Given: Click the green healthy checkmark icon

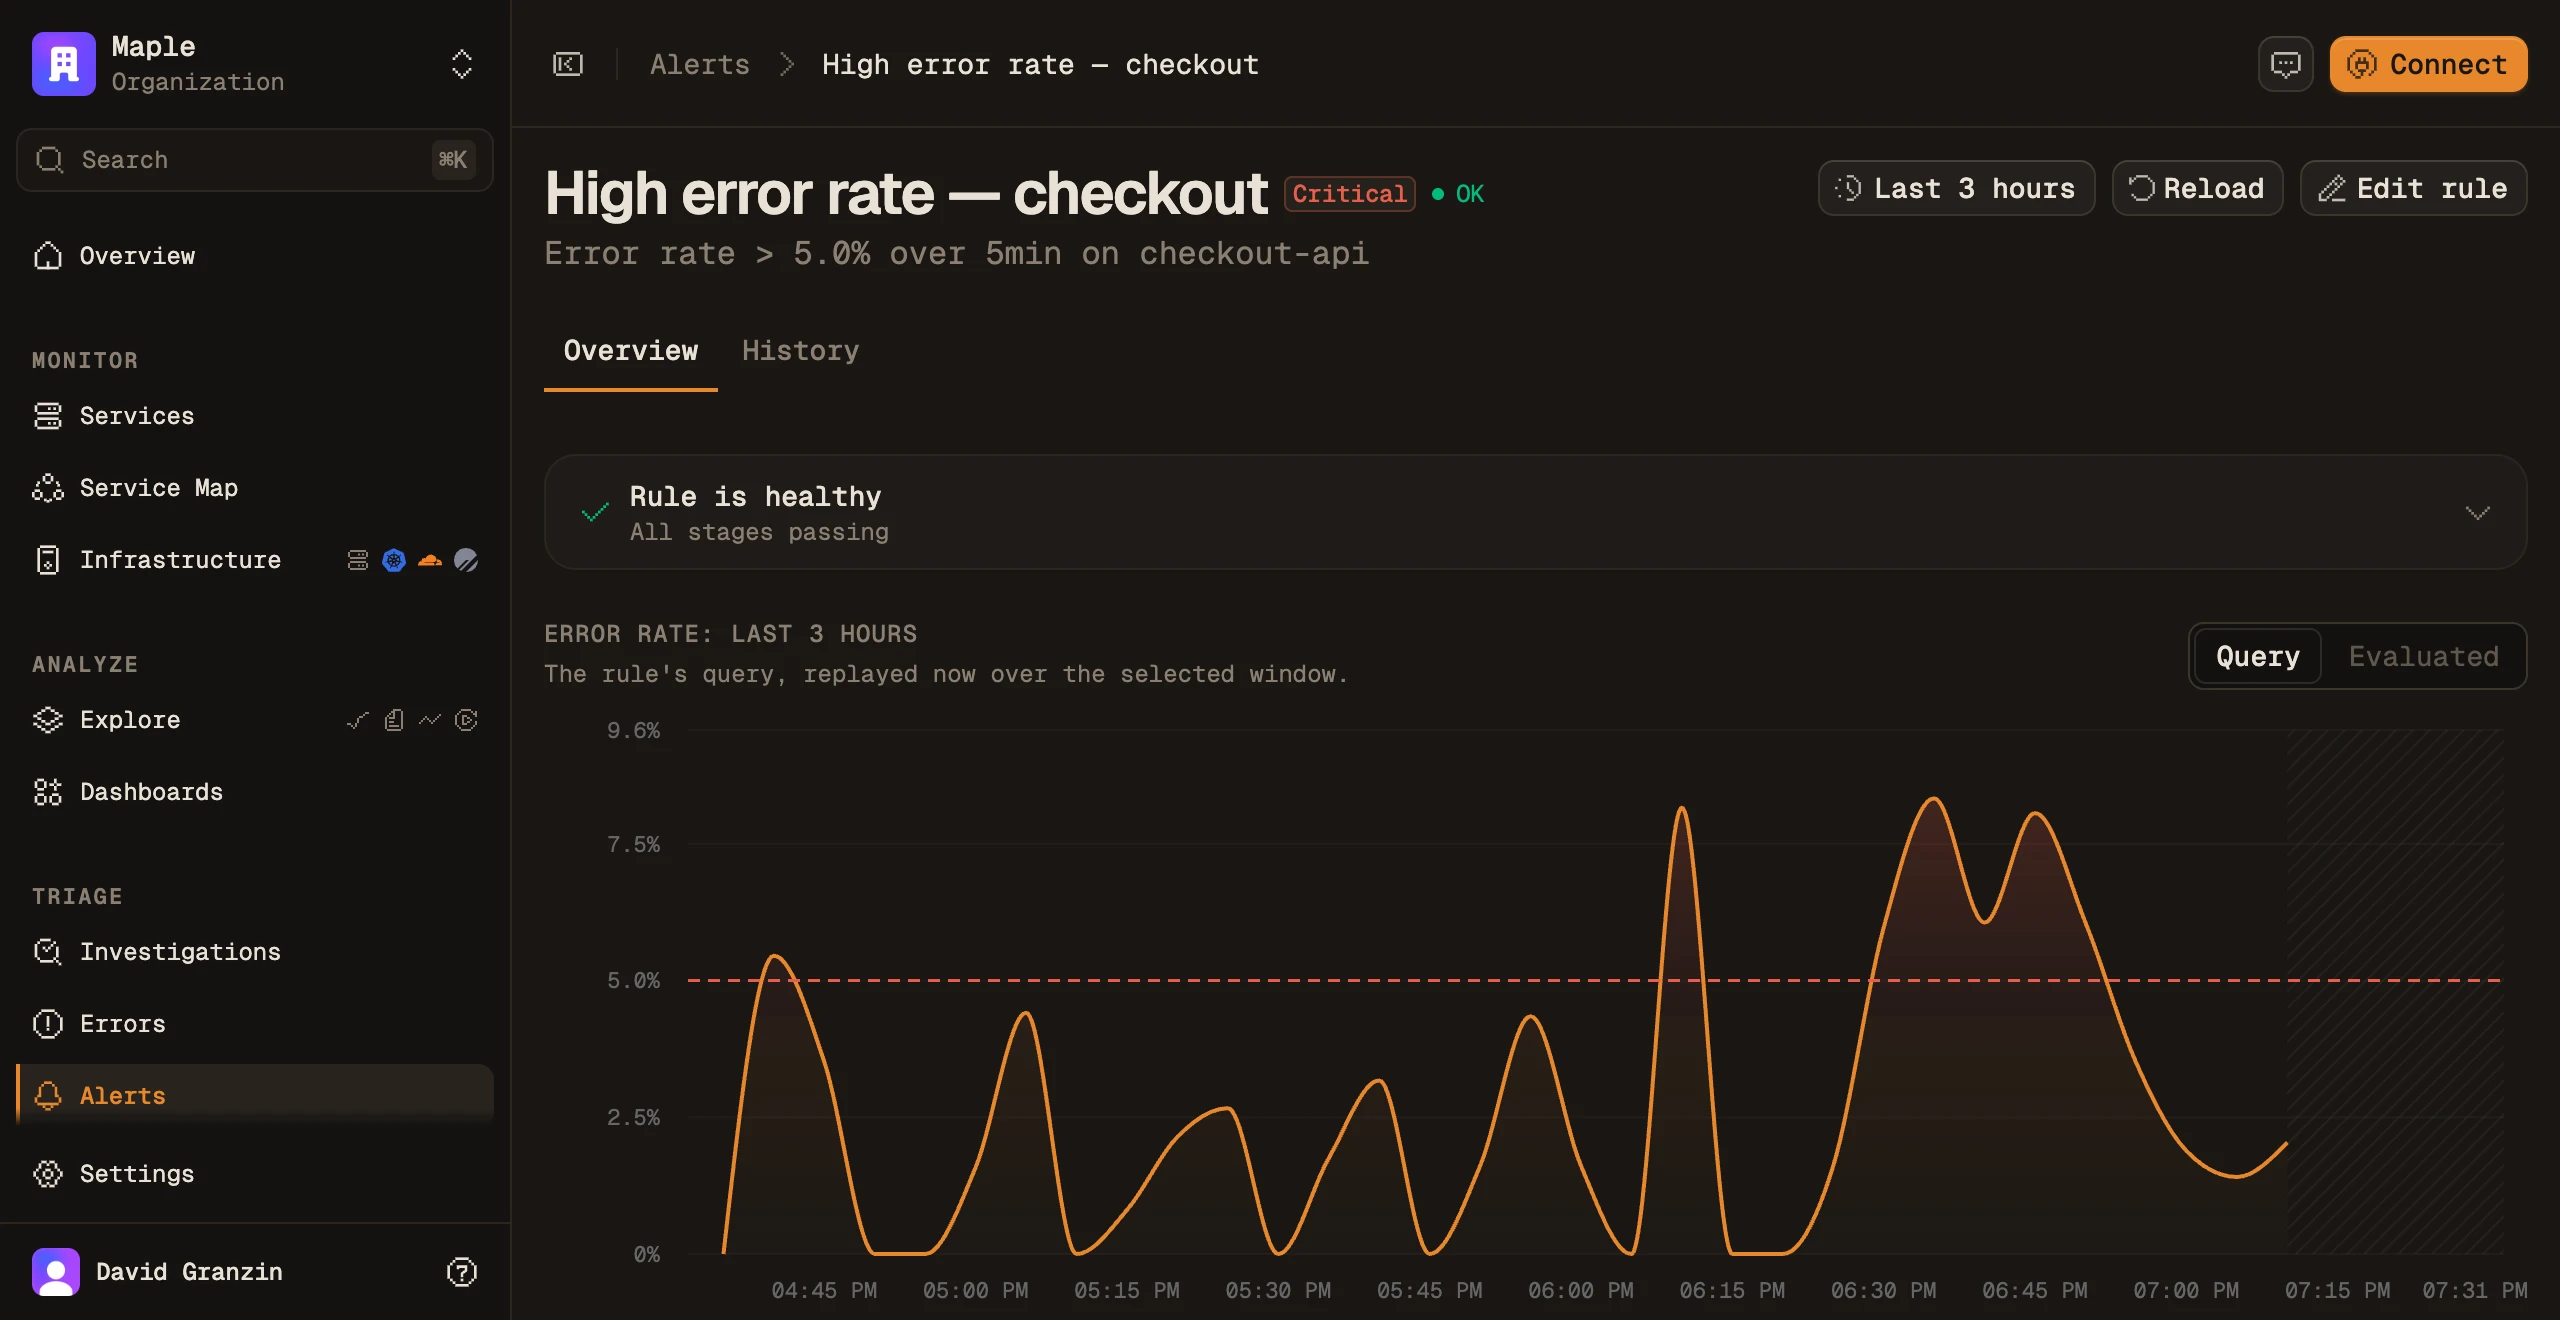Looking at the screenshot, I should (595, 513).
